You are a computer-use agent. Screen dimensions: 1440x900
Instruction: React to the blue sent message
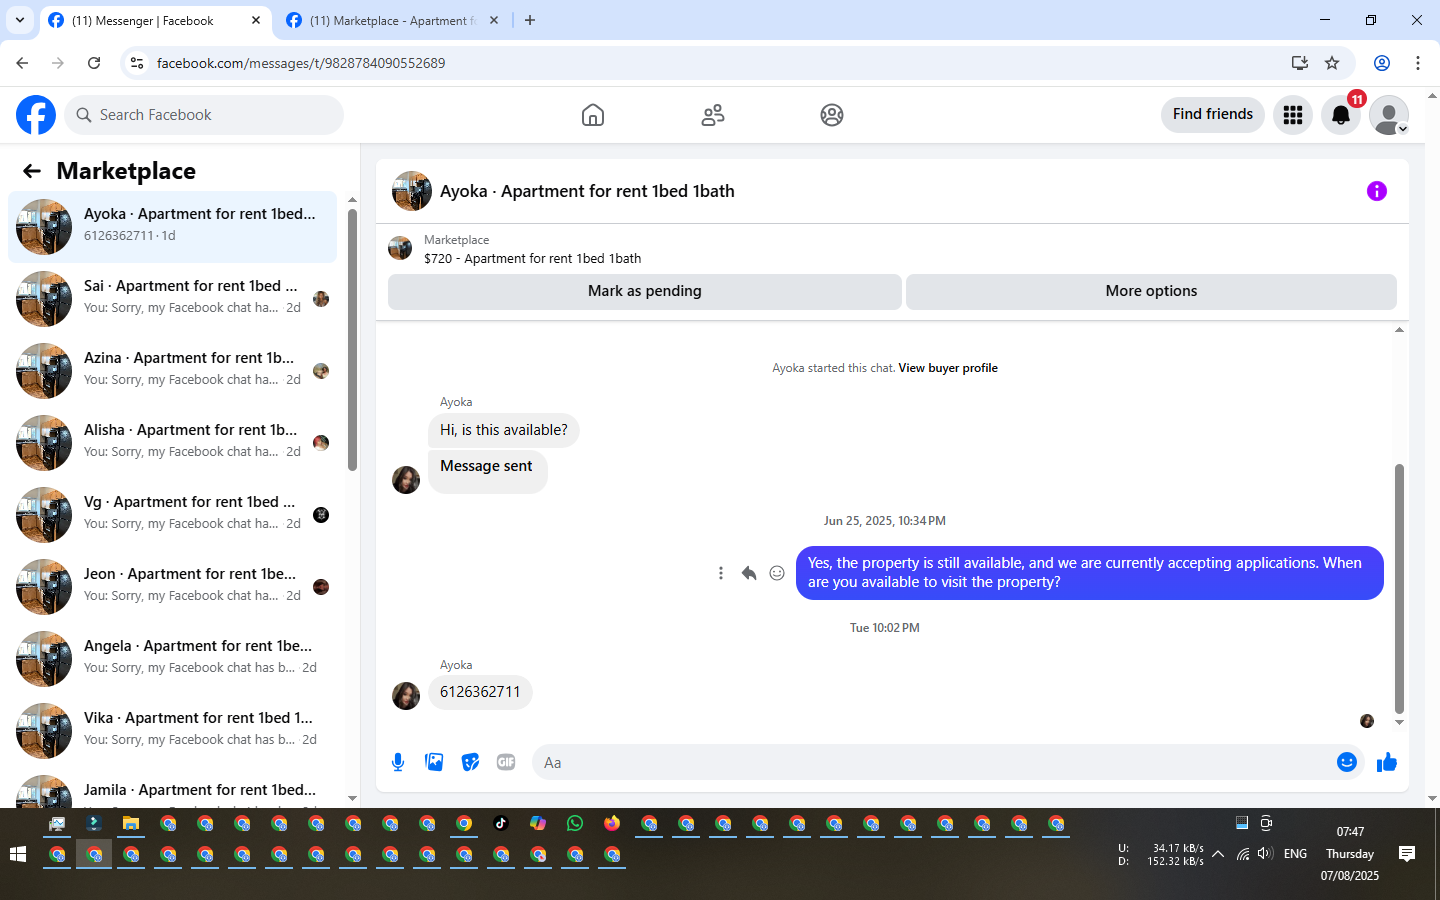(777, 573)
